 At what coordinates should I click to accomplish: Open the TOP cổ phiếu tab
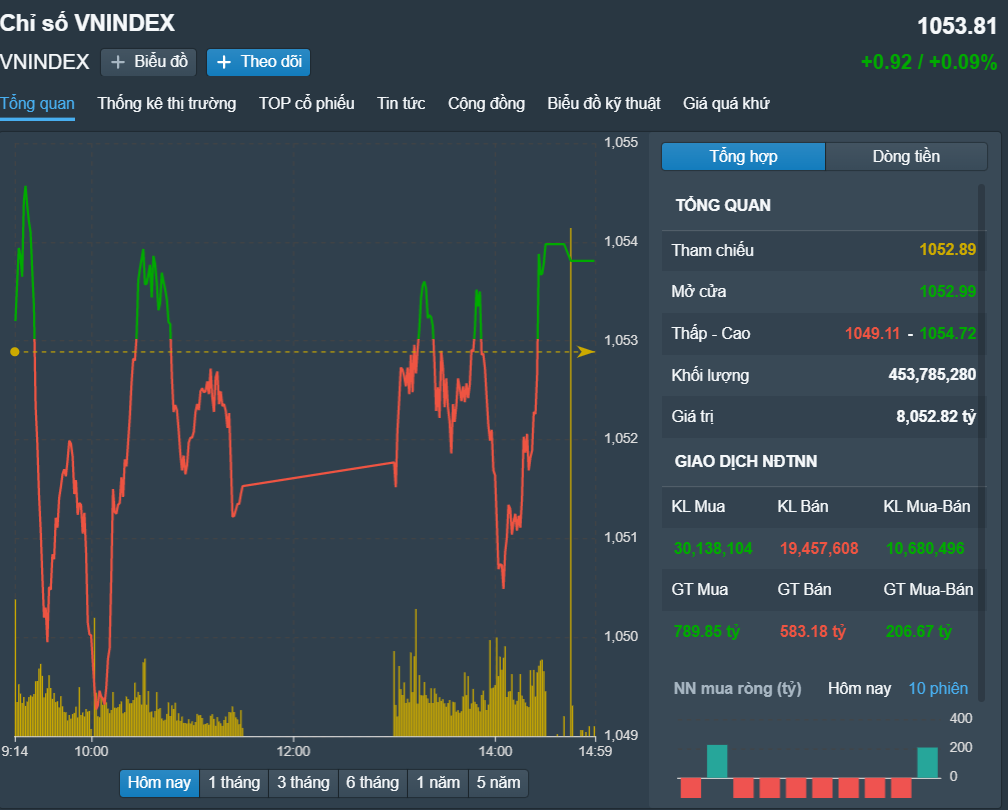coord(306,103)
